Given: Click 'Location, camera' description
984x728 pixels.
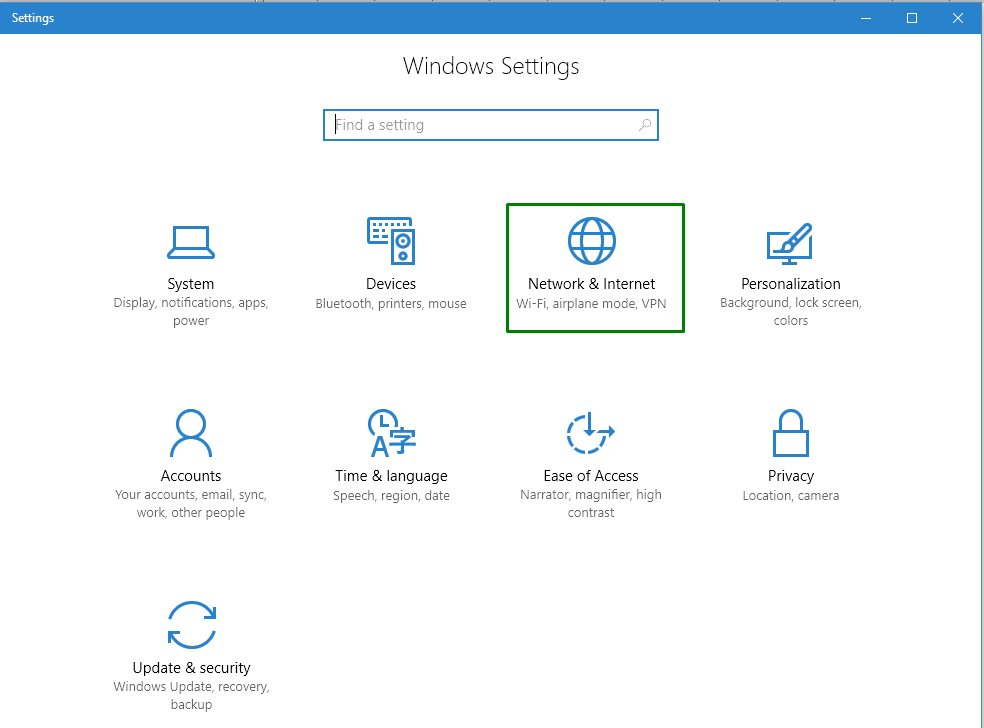Looking at the screenshot, I should click(791, 496).
